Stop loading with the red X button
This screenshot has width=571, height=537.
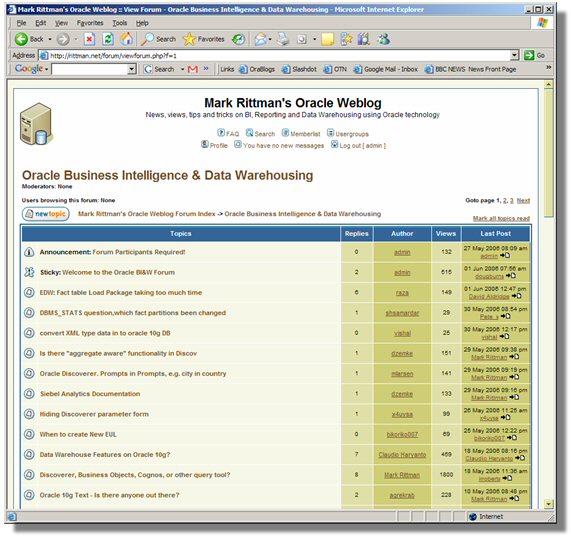point(89,39)
